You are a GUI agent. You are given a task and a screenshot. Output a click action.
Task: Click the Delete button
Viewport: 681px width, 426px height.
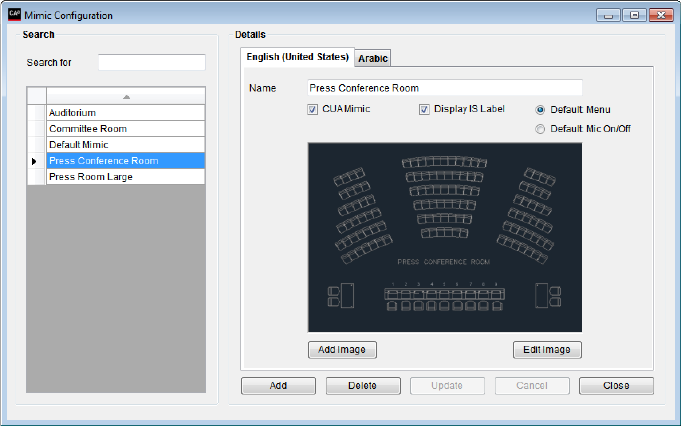coord(362,385)
